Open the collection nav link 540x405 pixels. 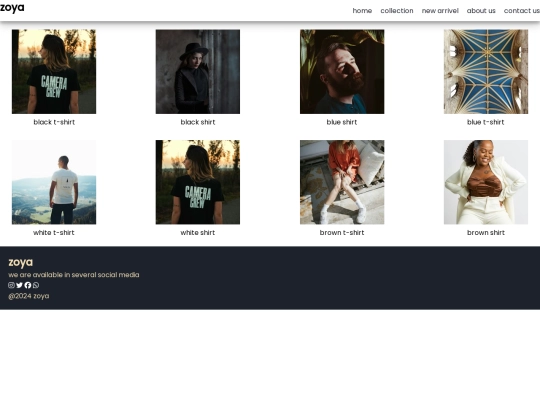tap(397, 11)
